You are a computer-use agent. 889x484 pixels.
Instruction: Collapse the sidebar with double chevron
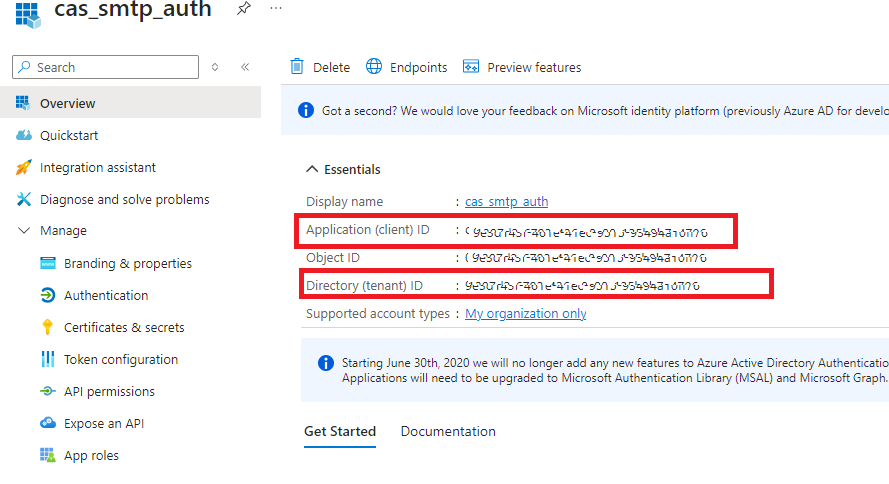245,67
